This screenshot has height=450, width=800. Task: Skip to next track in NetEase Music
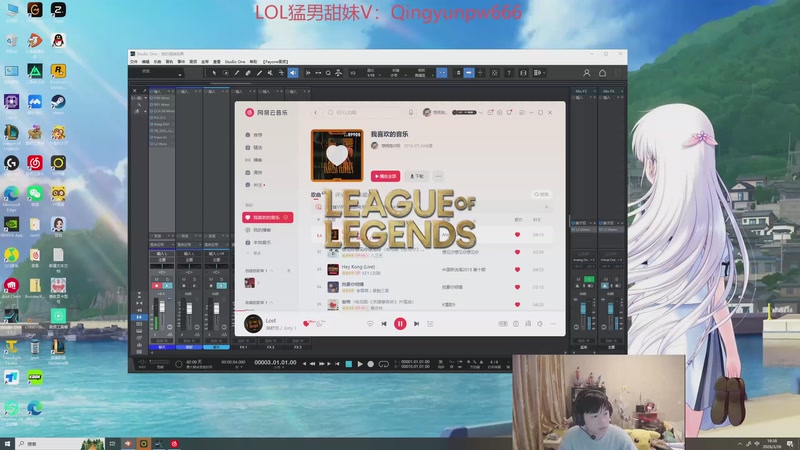416,323
